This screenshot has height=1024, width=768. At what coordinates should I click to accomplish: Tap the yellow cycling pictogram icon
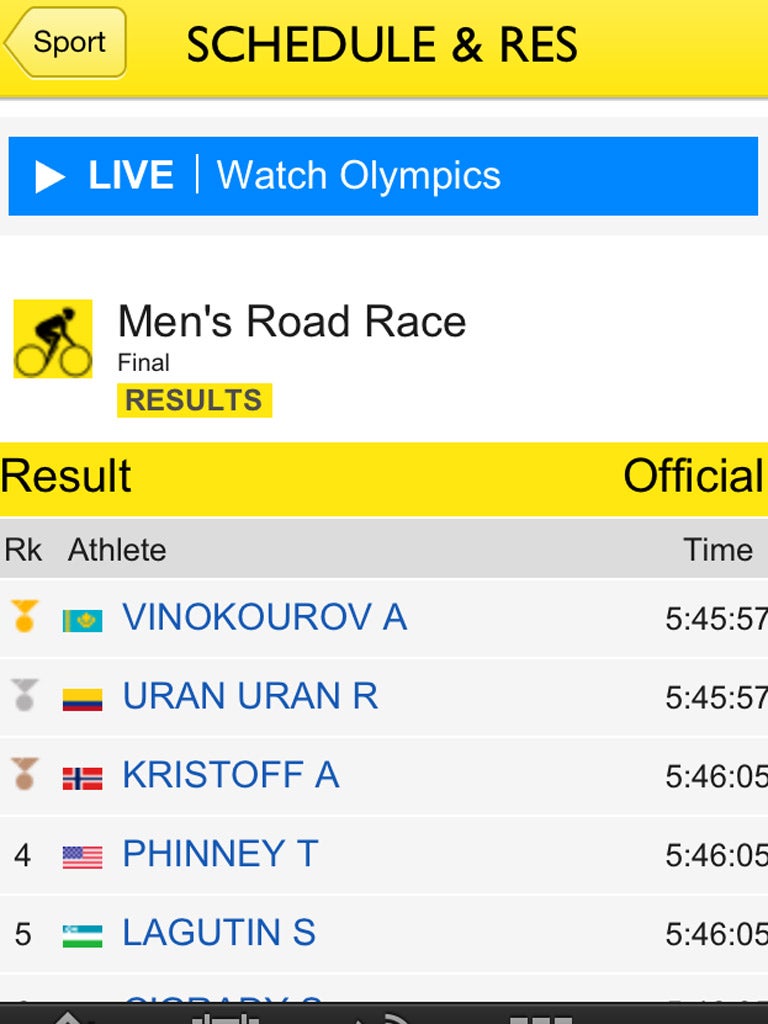[x=53, y=339]
